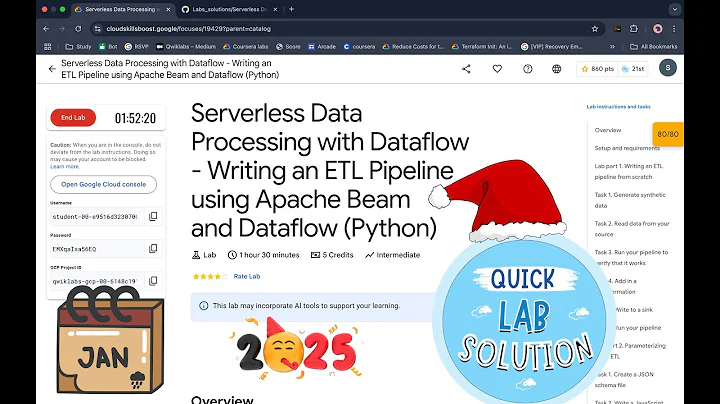
Task: Open the Score bookmark
Action: coord(288,46)
